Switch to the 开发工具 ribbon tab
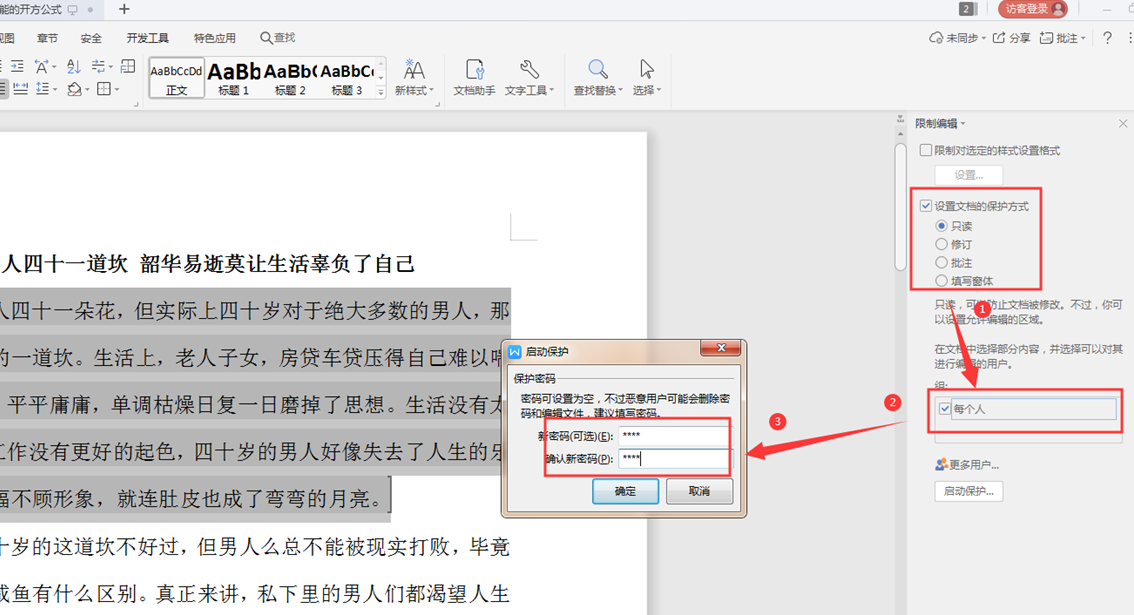 pos(146,38)
